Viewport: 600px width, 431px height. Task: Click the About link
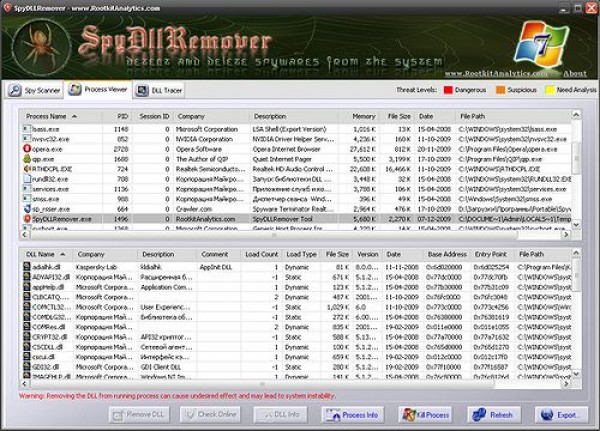575,73
